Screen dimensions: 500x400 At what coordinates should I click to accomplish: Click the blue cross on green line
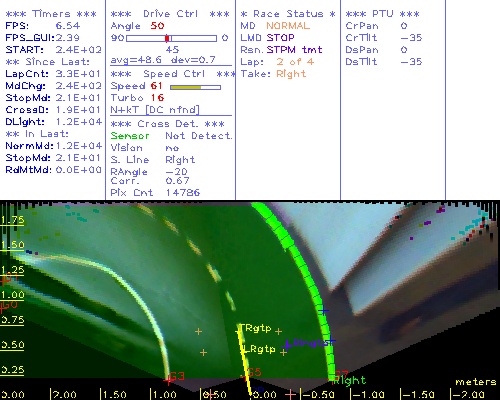(323, 311)
